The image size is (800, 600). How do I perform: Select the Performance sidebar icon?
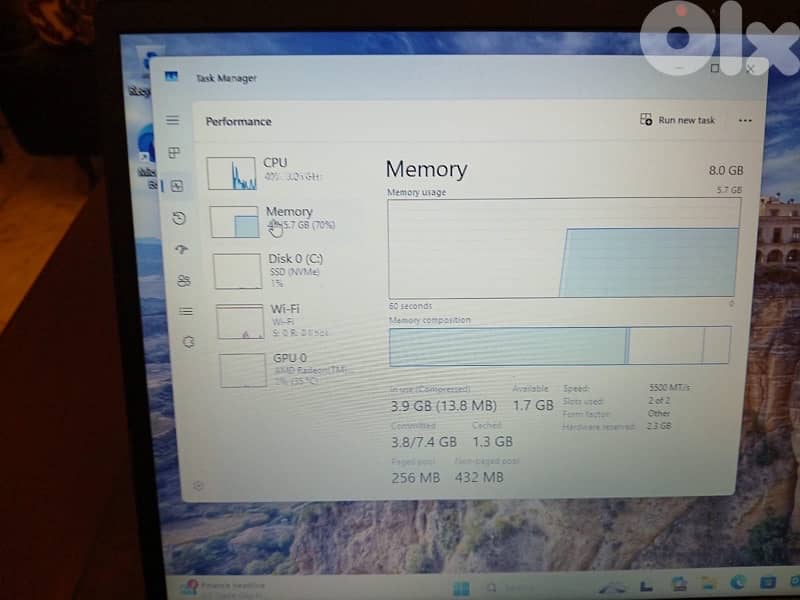176,185
